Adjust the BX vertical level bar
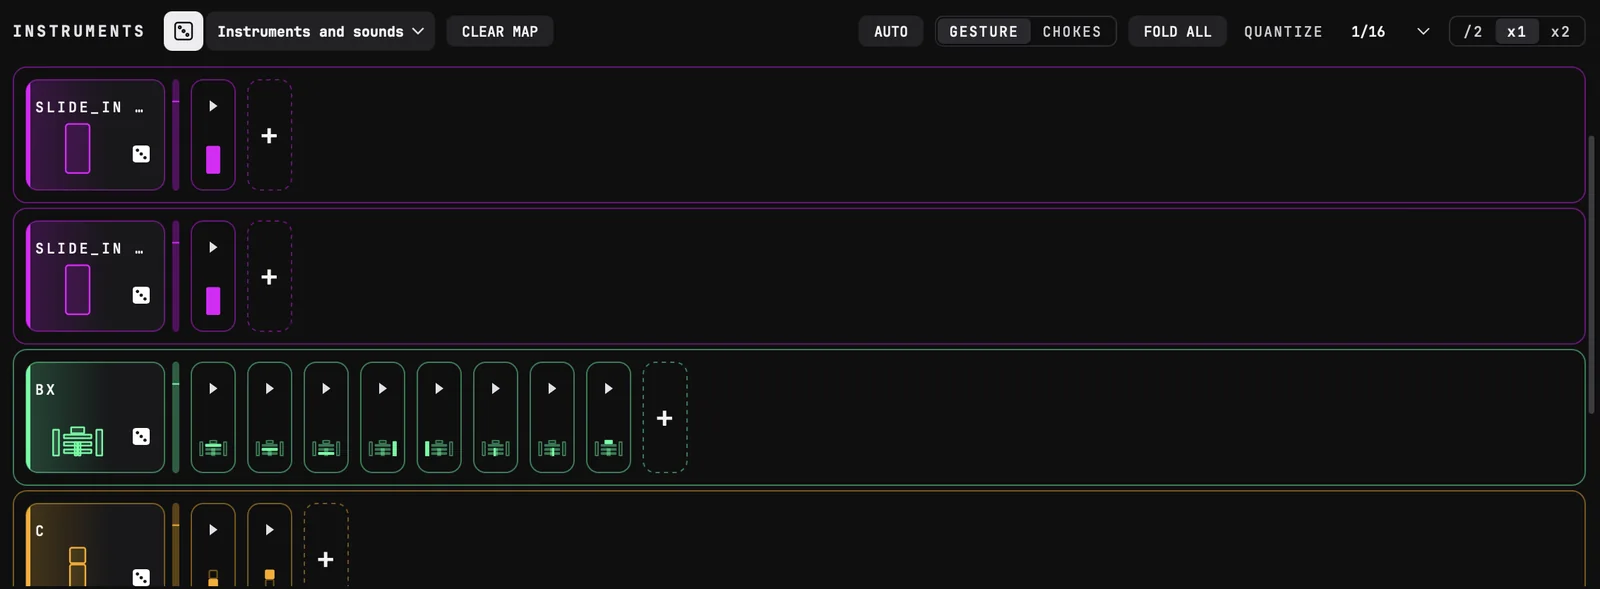1600x589 pixels. (x=176, y=417)
